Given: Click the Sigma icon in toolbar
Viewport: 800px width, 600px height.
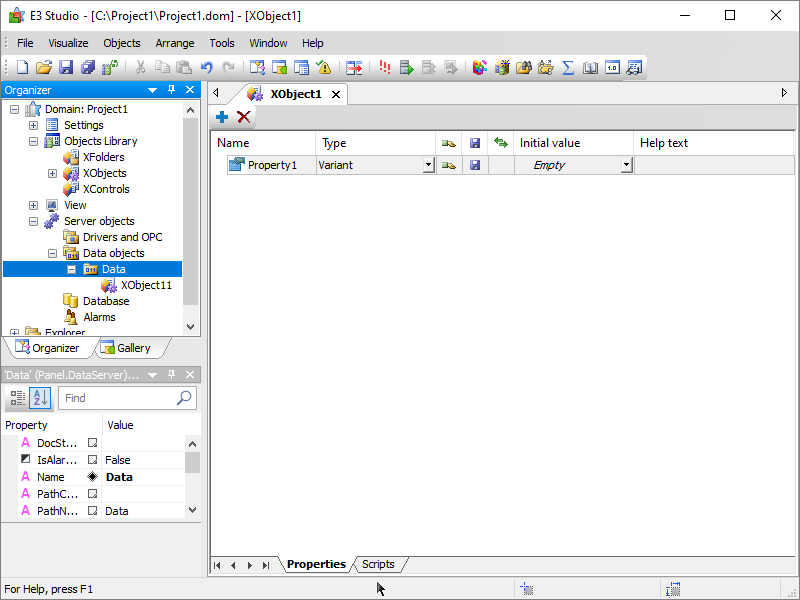Looking at the screenshot, I should (568, 68).
